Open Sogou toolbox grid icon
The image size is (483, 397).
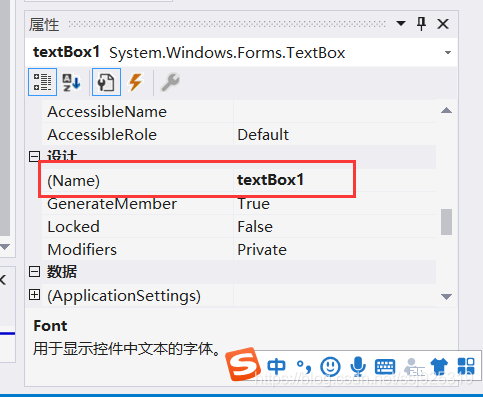tap(466, 366)
